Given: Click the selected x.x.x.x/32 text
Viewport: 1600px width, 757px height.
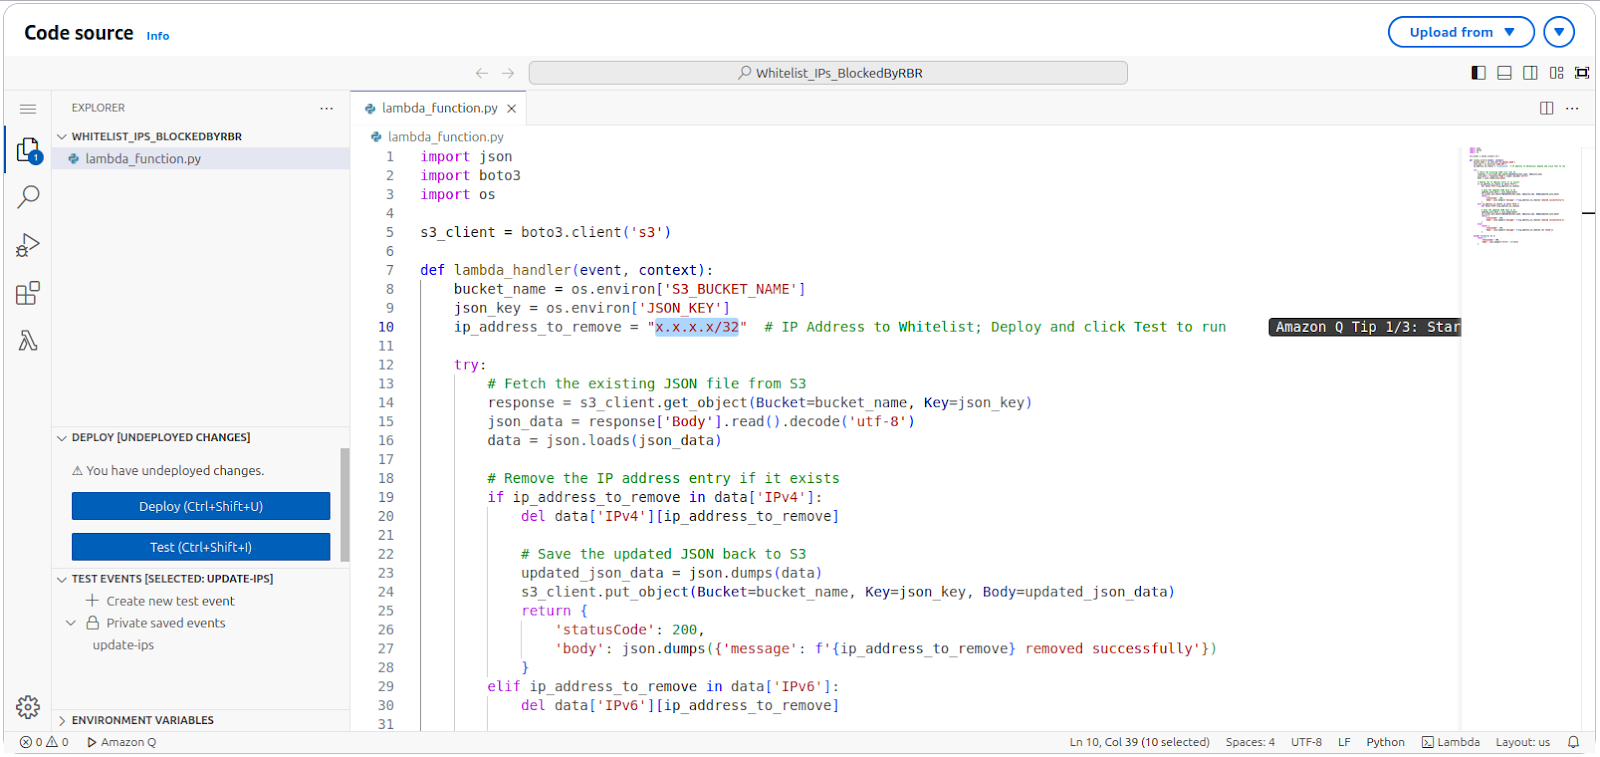Looking at the screenshot, I should (x=697, y=327).
